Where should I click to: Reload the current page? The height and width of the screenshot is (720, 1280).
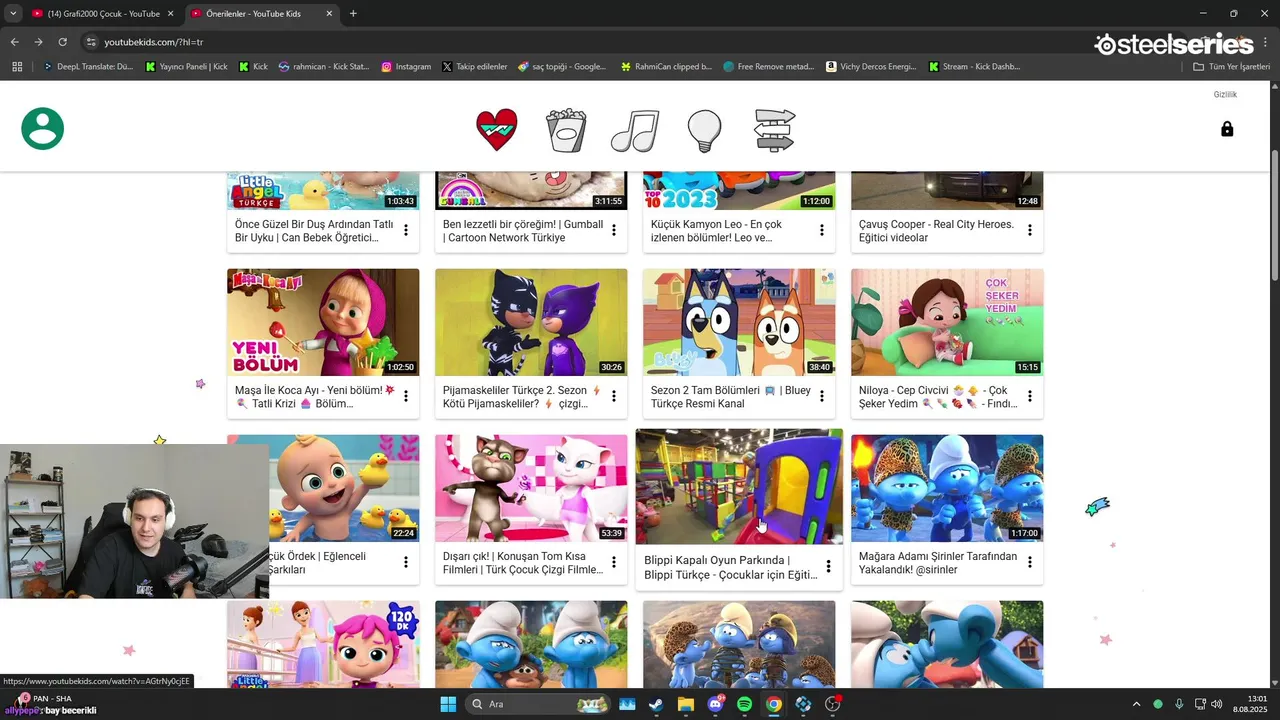(x=62, y=42)
